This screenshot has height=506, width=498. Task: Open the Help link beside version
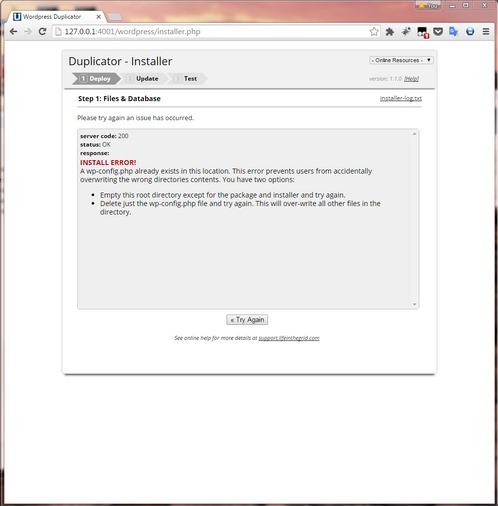pos(411,79)
